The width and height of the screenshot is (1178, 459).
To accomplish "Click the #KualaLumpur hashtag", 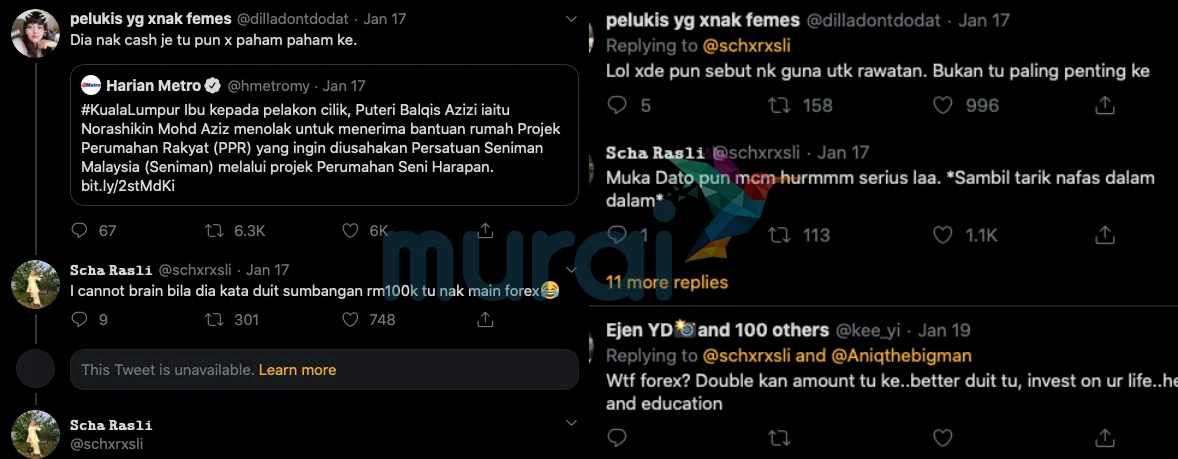I will coord(122,110).
